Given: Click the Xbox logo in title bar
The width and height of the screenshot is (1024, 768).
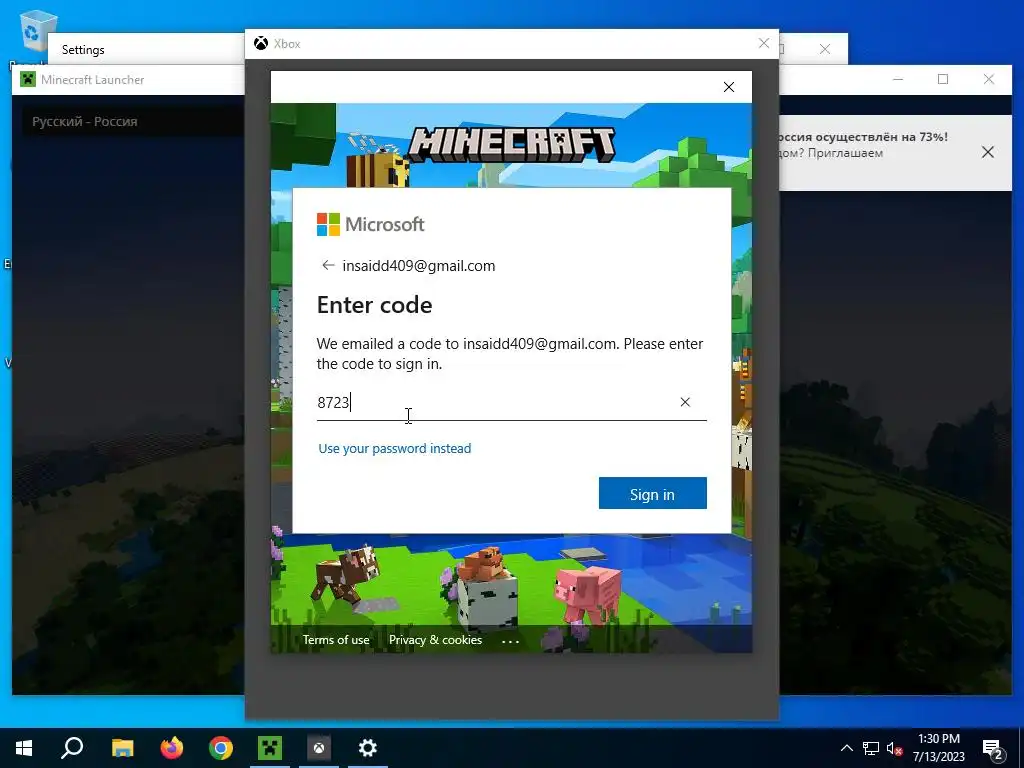Looking at the screenshot, I should pos(261,43).
